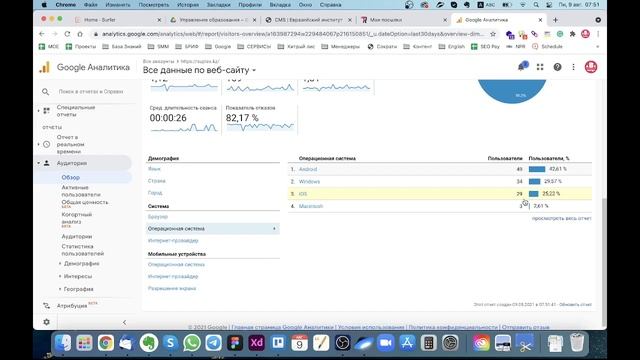
Task: Expand Отчет в реальном времени section
Action: [38, 144]
